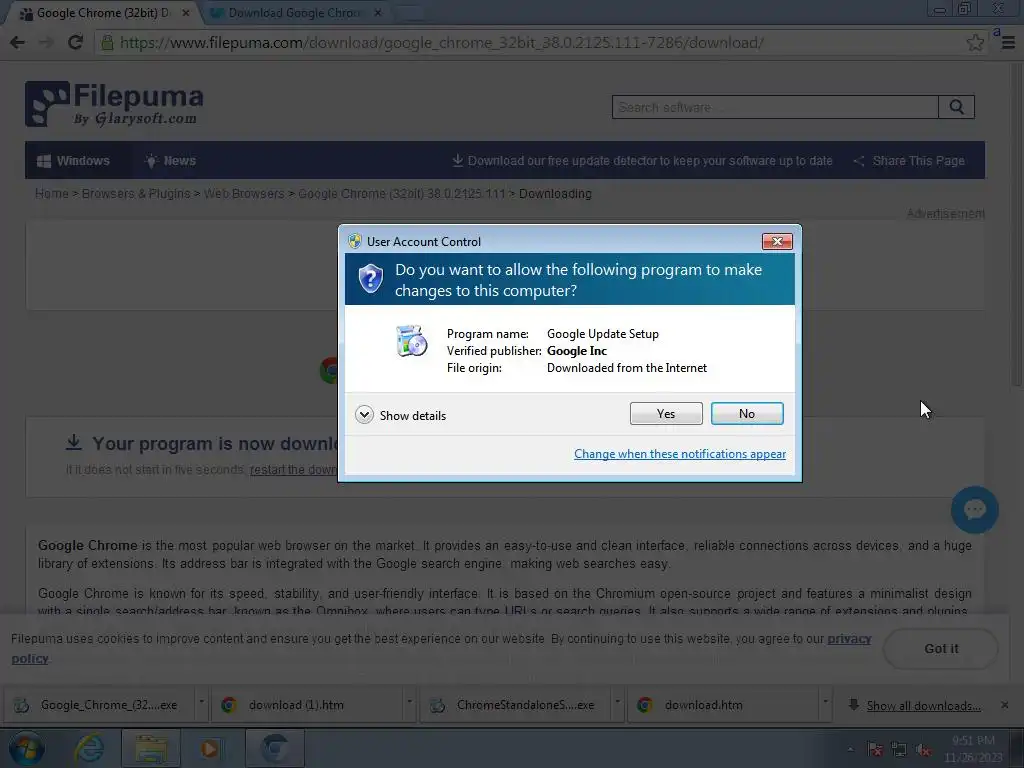Image resolution: width=1024 pixels, height=768 pixels.
Task: Reload the Filepuma page
Action: click(75, 42)
